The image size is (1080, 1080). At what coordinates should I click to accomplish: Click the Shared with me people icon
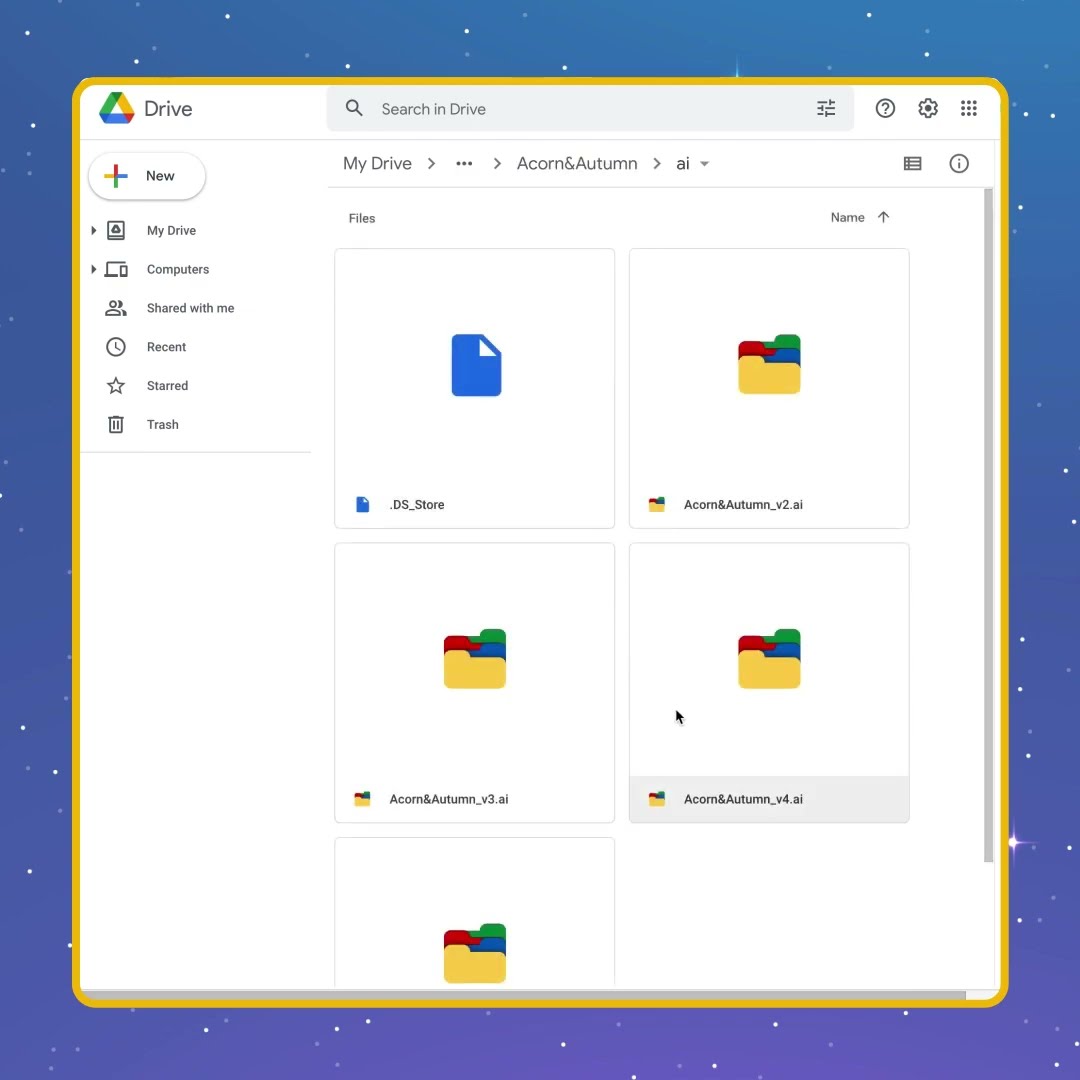[116, 308]
